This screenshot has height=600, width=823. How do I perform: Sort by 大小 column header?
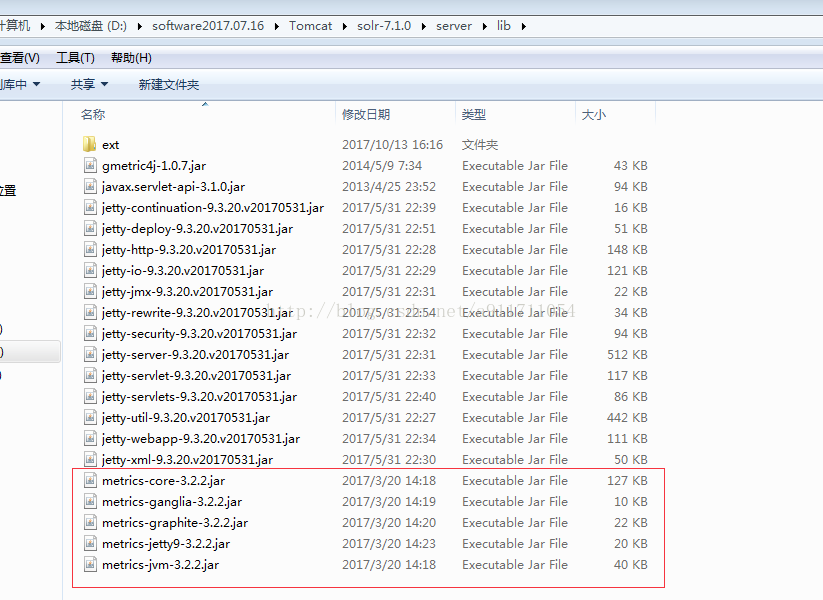[594, 114]
